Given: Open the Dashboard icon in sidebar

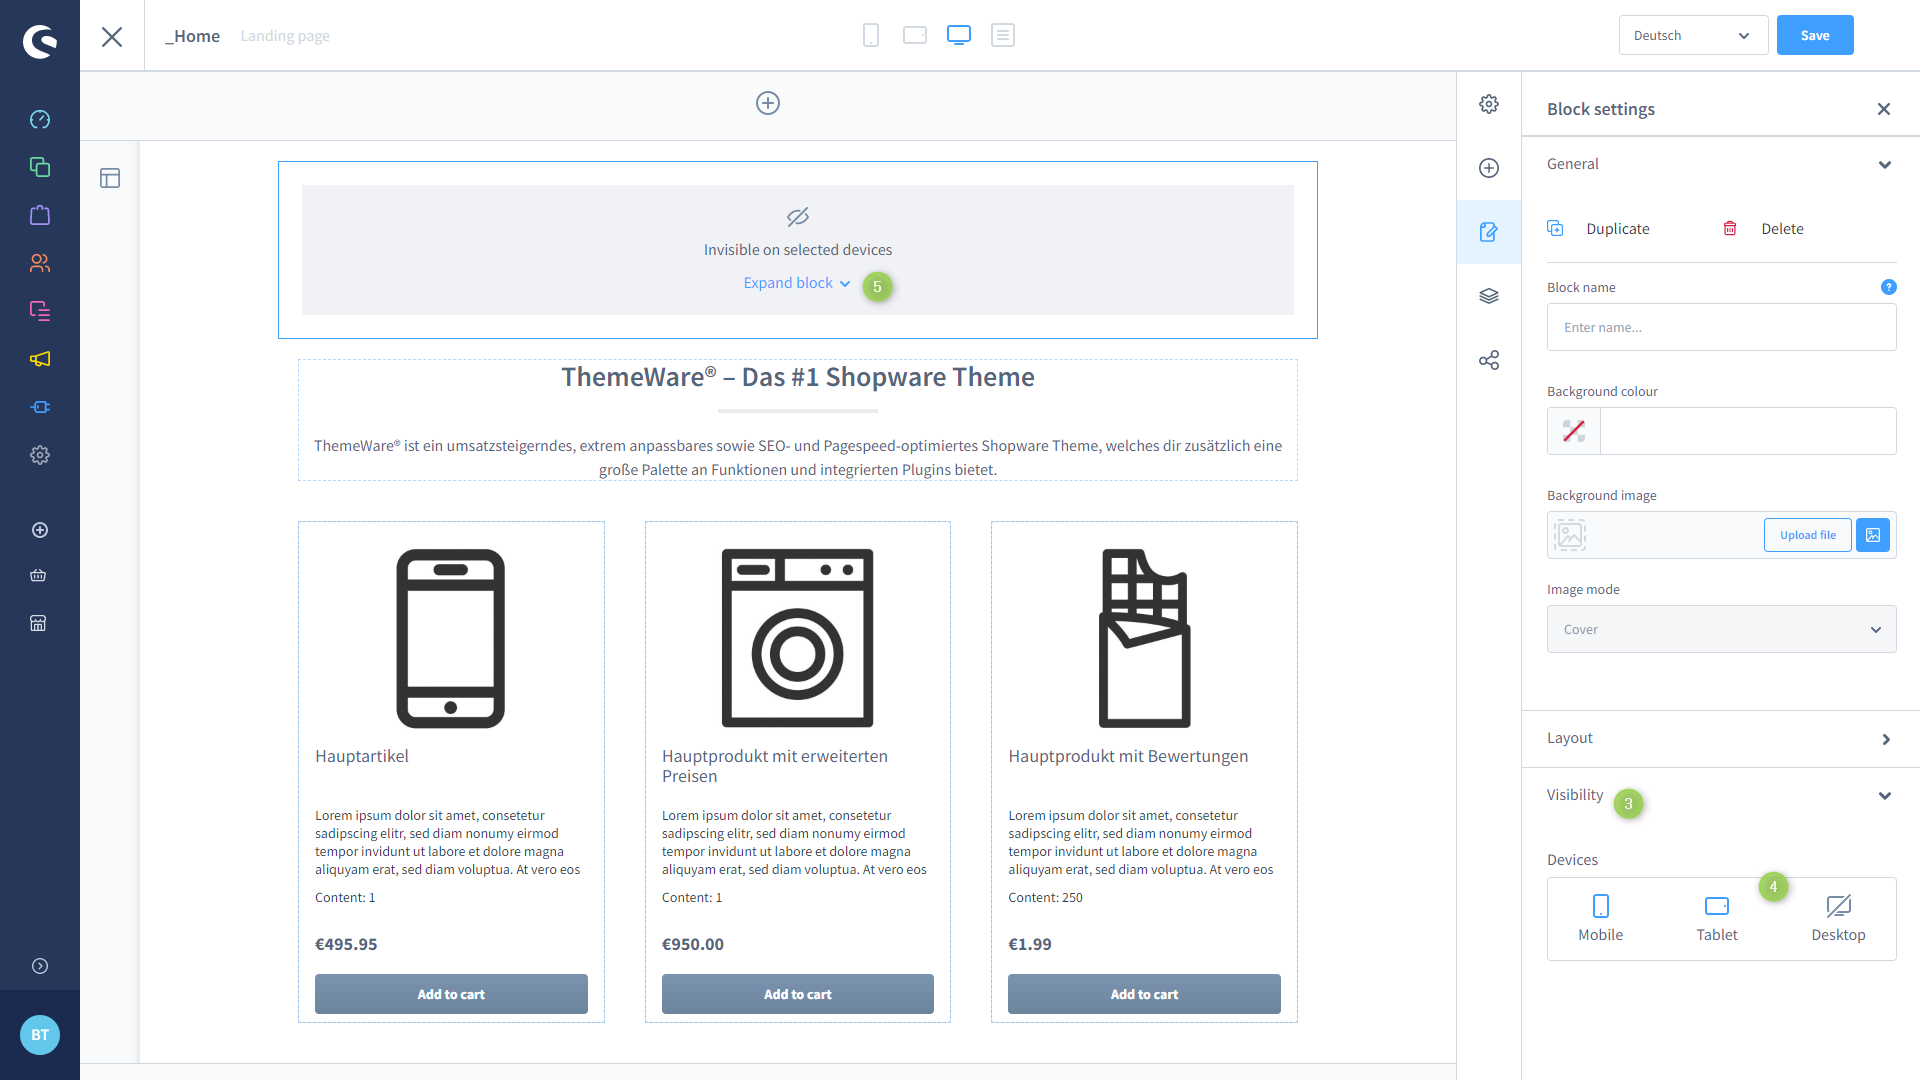Looking at the screenshot, I should tap(40, 120).
